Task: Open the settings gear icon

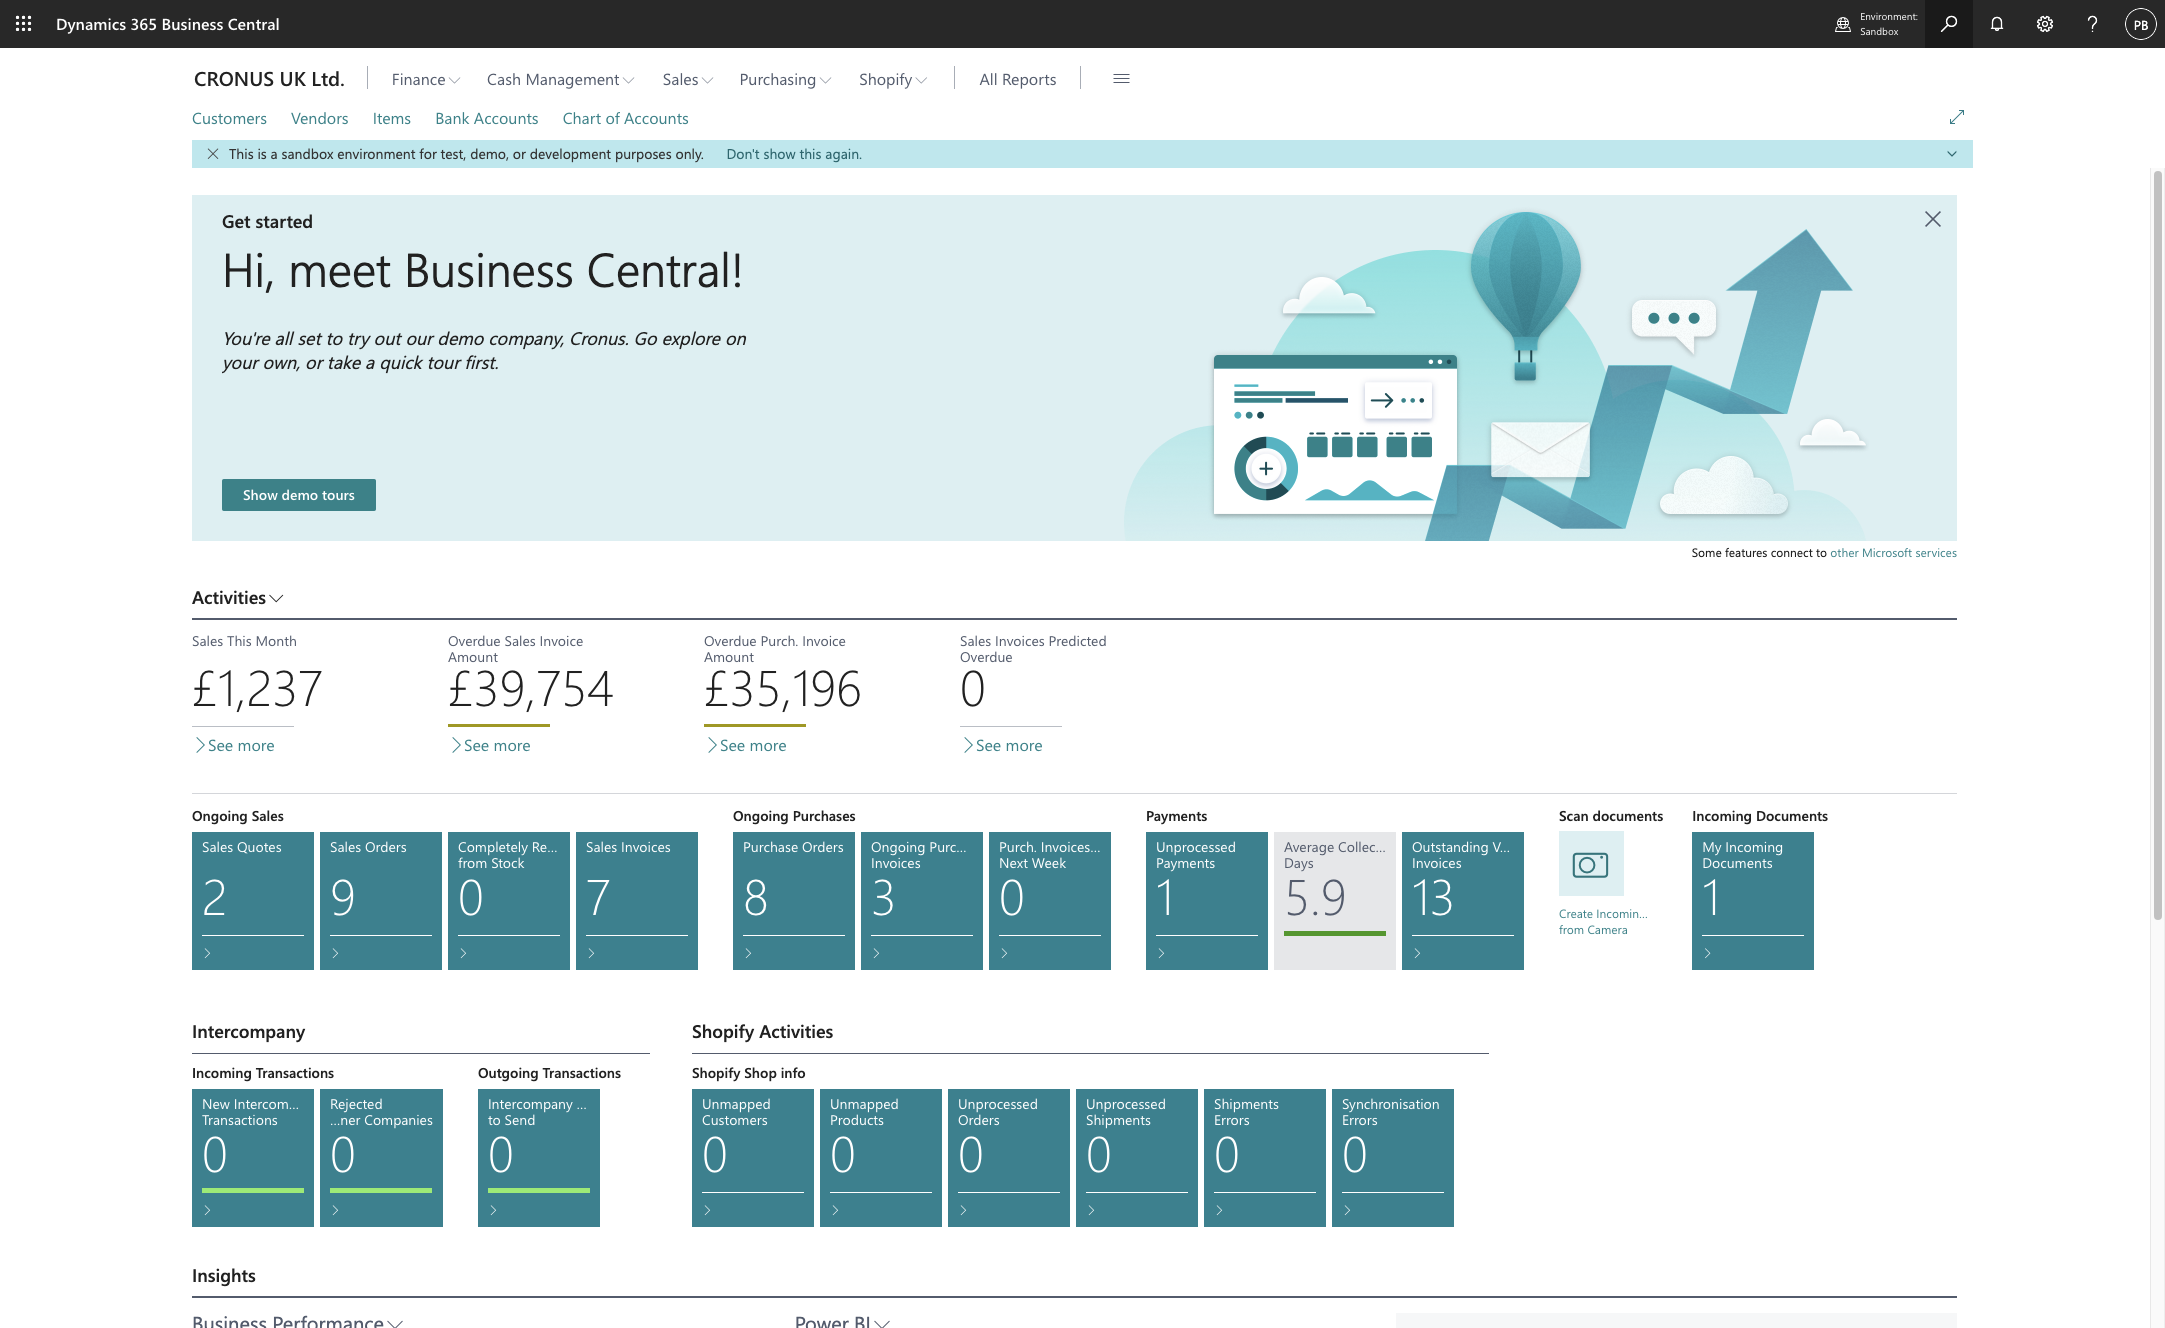Action: 2045,24
